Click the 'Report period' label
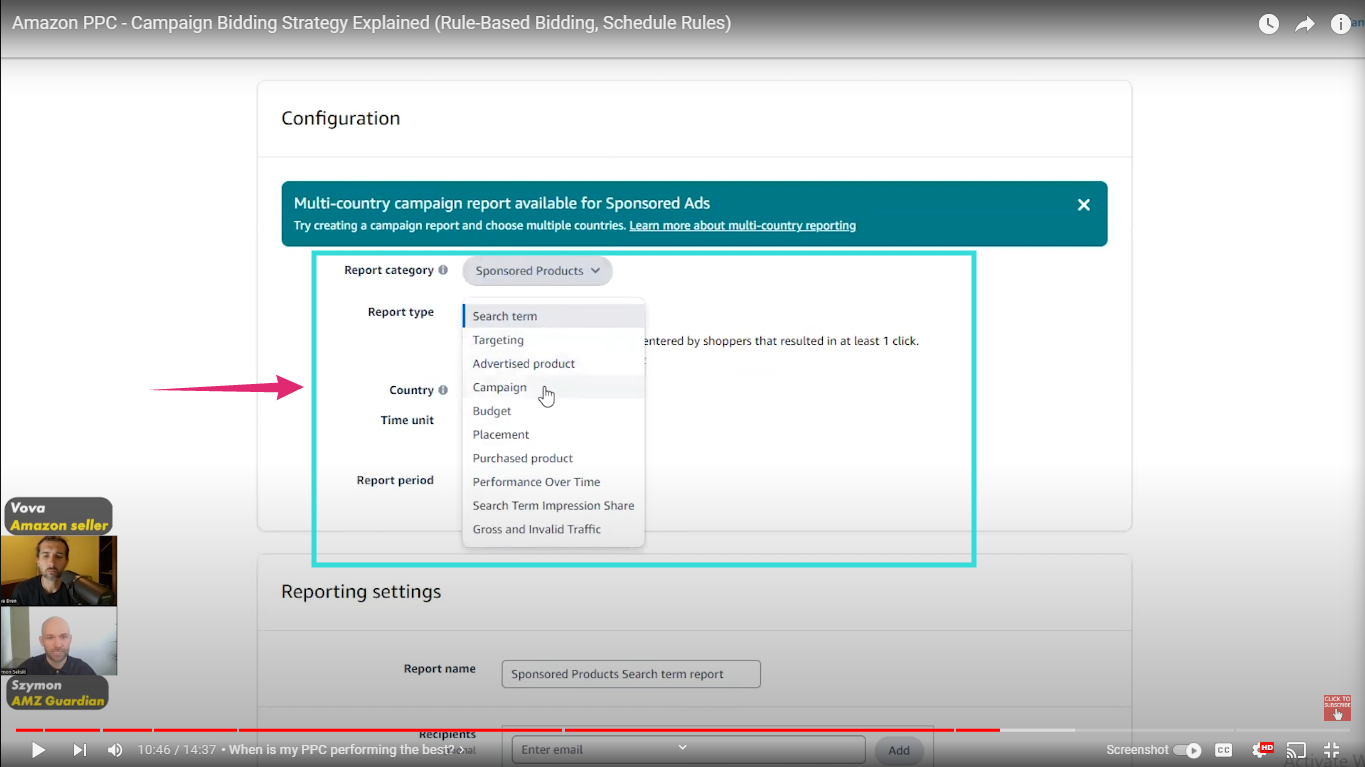 (395, 480)
